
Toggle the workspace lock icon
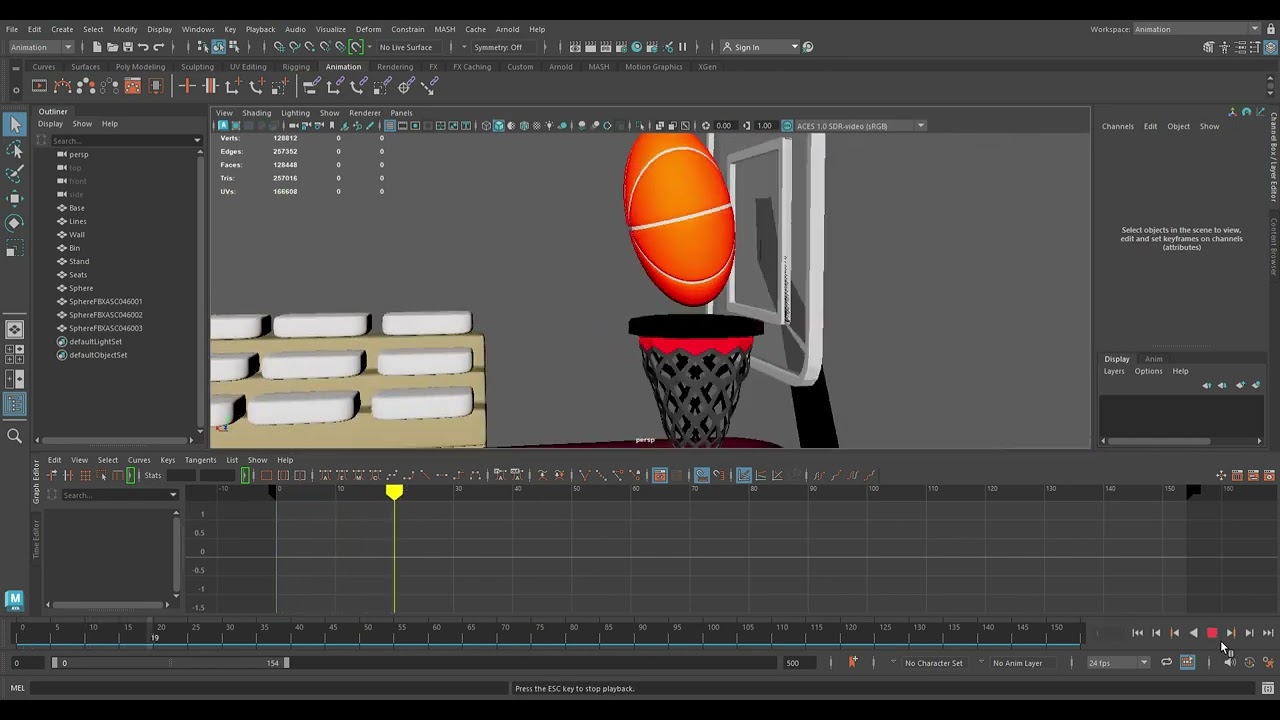click(x=1273, y=29)
